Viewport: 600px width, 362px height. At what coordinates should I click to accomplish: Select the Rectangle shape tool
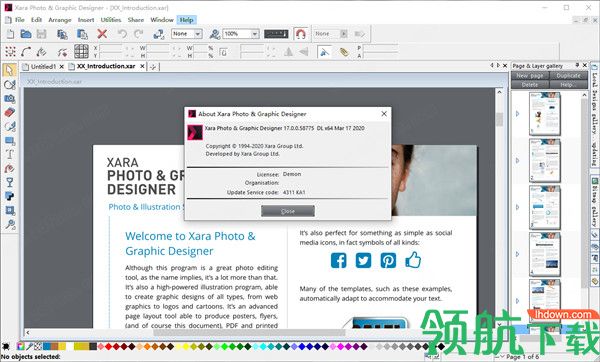pos(10,140)
